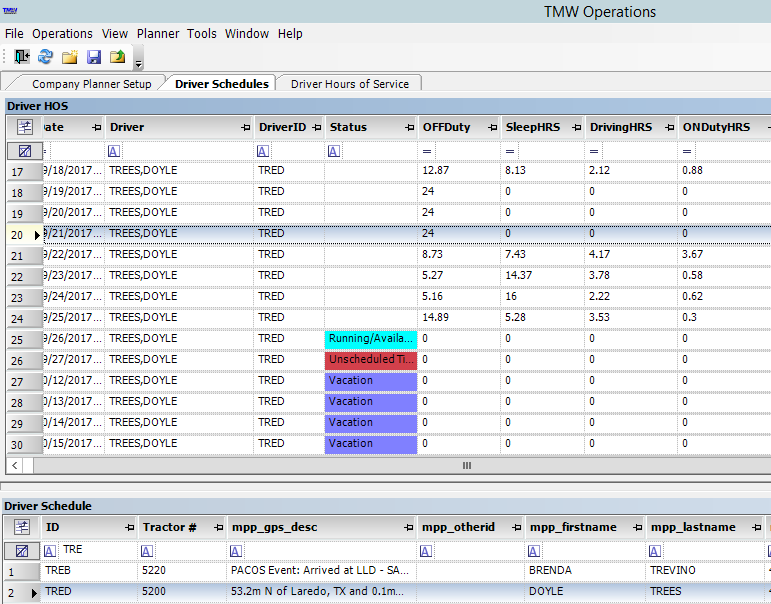Pin the Status column
Screen dimensions: 771x604
[410, 127]
